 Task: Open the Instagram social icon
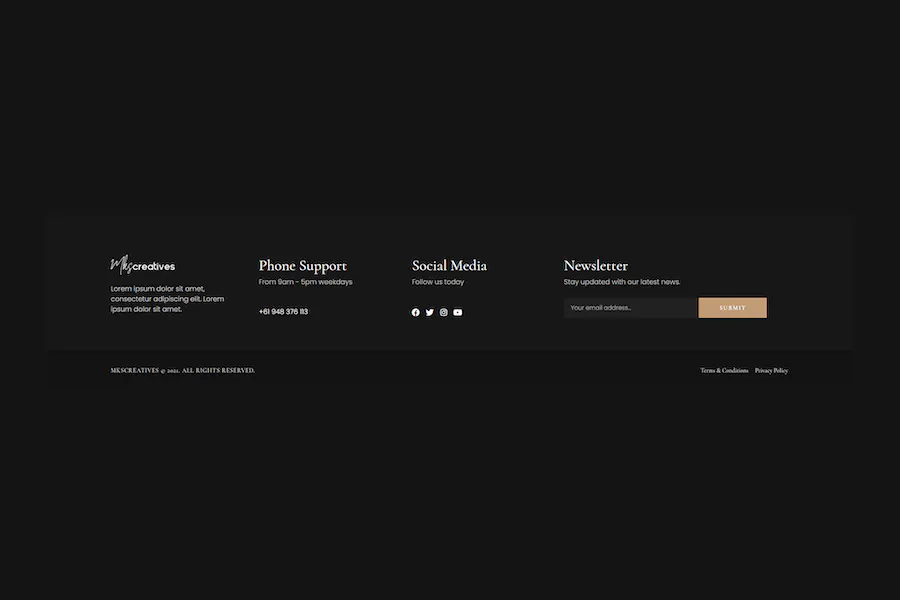(x=444, y=312)
